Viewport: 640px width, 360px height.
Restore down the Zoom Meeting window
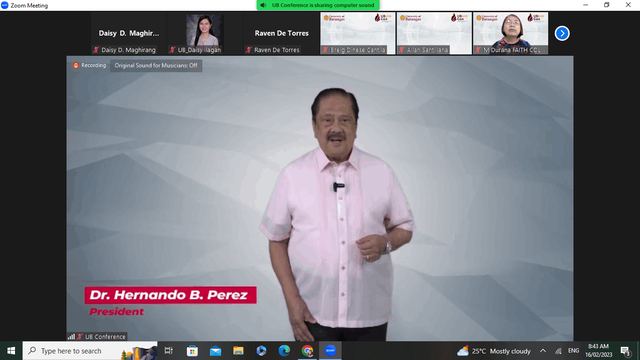pyautogui.click(x=607, y=5)
